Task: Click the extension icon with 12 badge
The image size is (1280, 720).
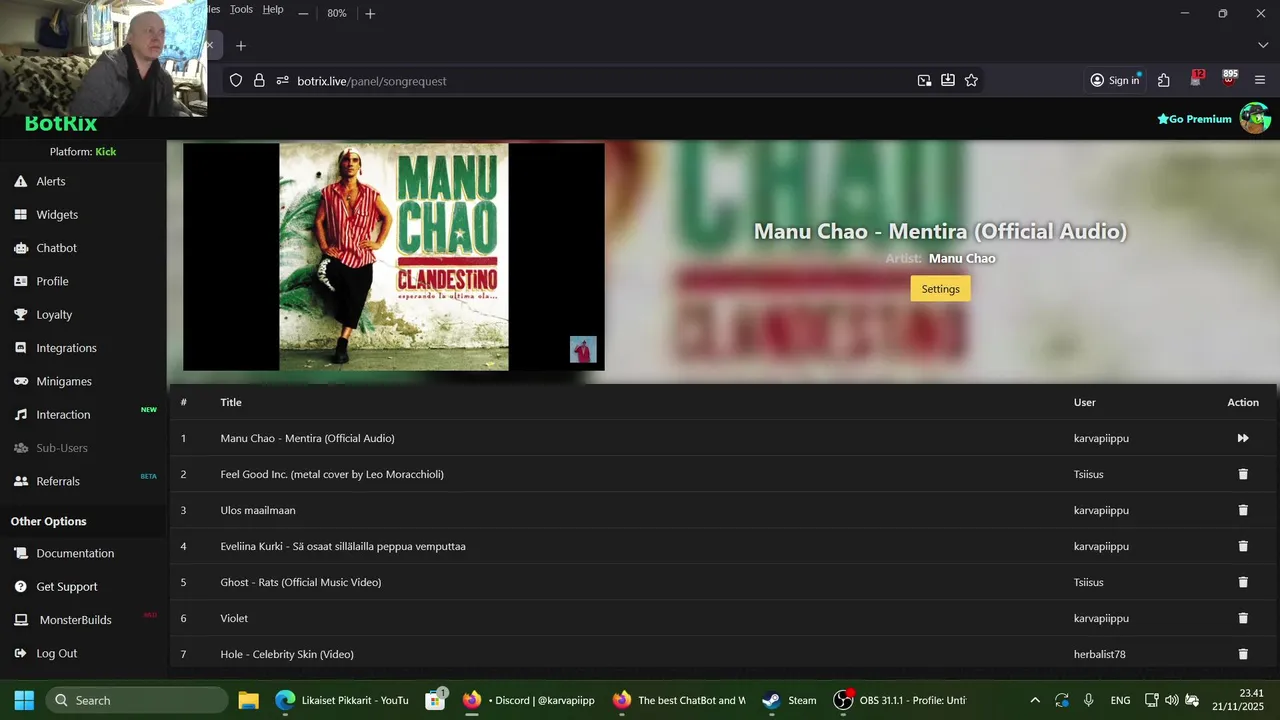Action: (x=1196, y=80)
